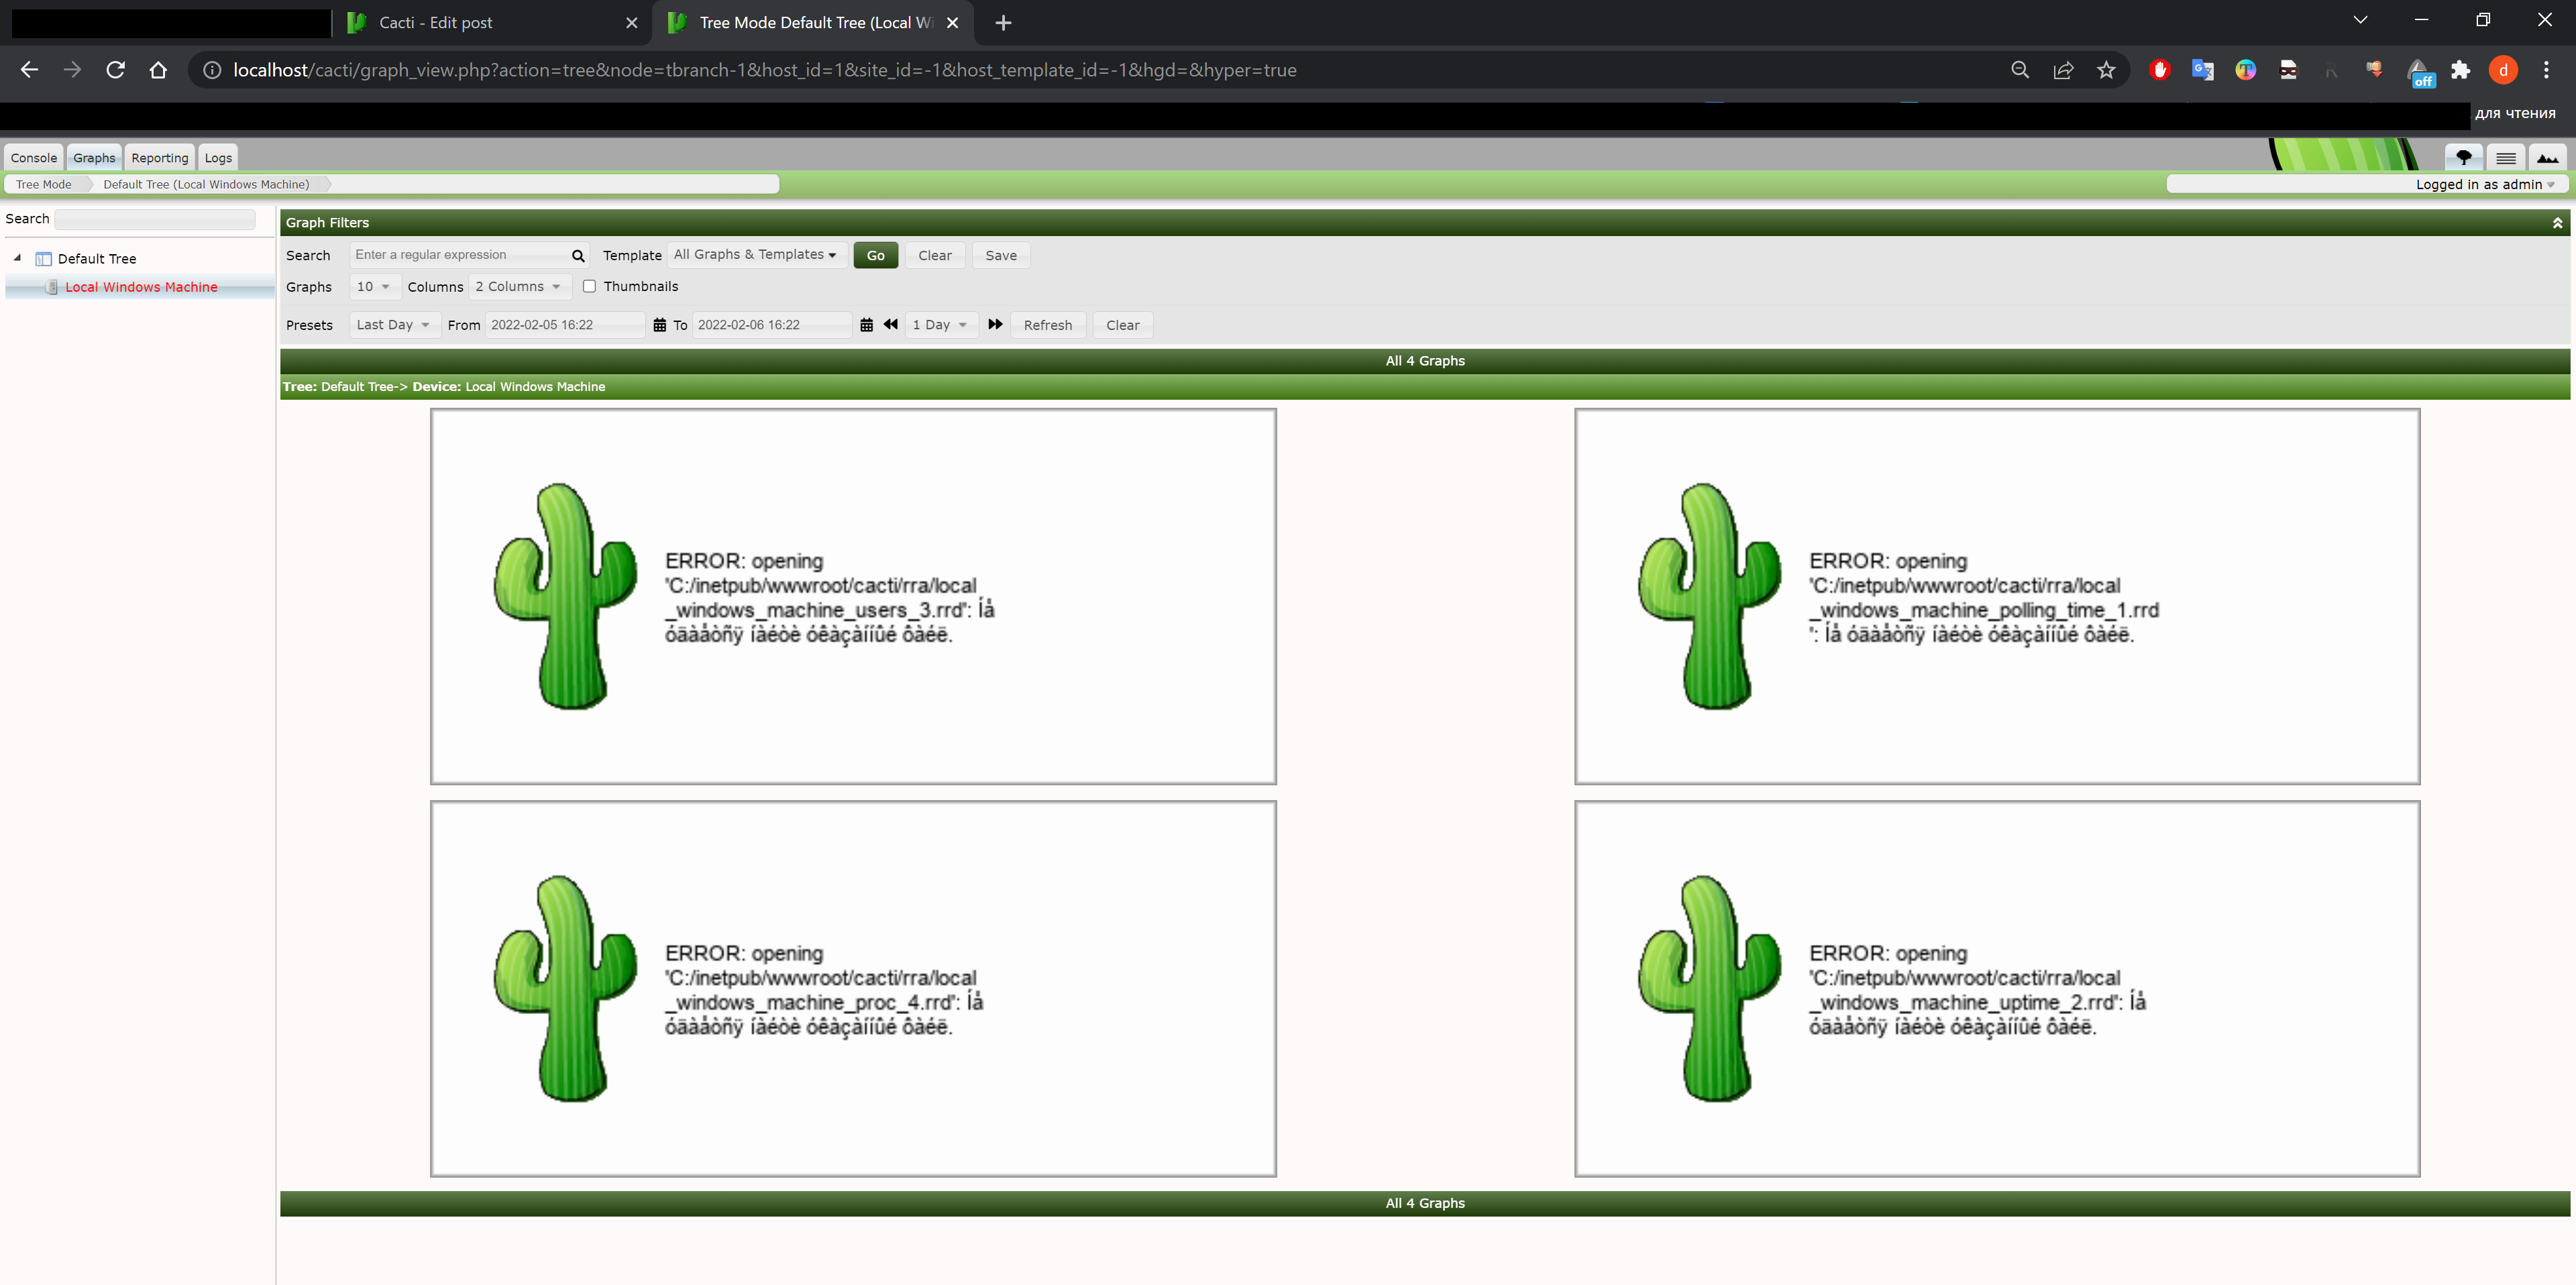Click the Go button

coord(875,256)
